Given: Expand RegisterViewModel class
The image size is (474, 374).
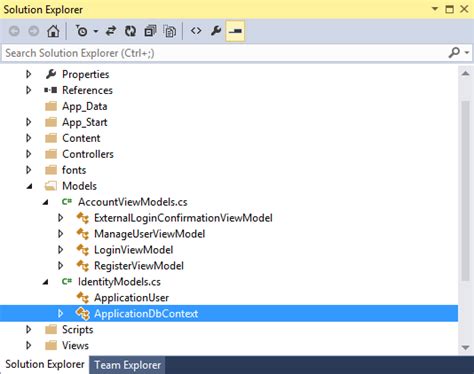Looking at the screenshot, I should (60, 266).
